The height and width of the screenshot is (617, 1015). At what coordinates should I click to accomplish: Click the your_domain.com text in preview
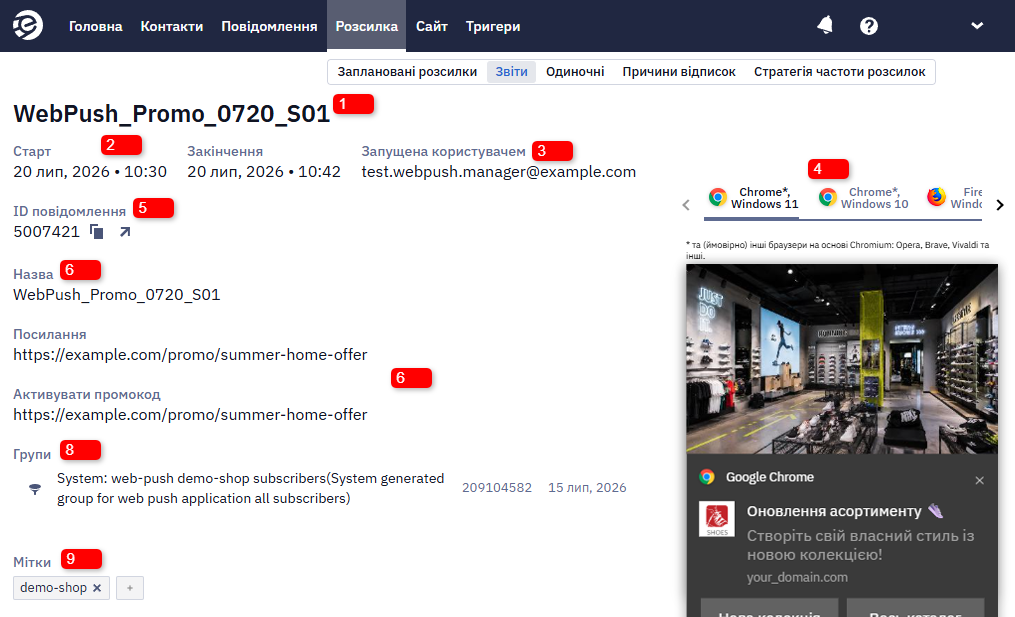(797, 578)
